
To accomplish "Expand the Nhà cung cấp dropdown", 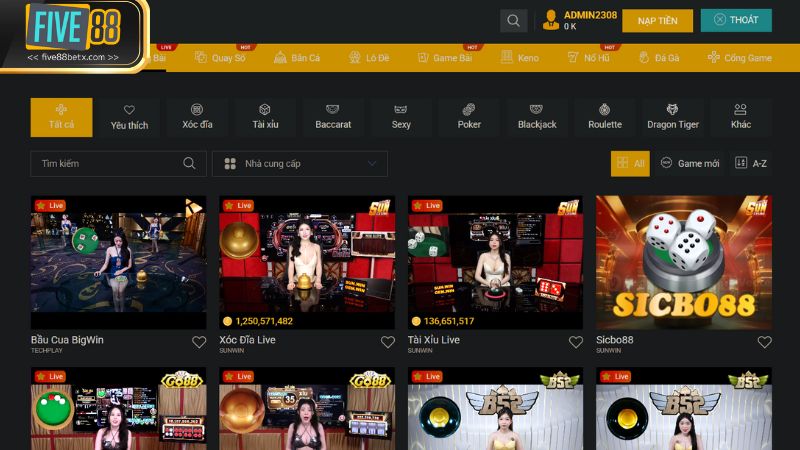I will tap(300, 163).
